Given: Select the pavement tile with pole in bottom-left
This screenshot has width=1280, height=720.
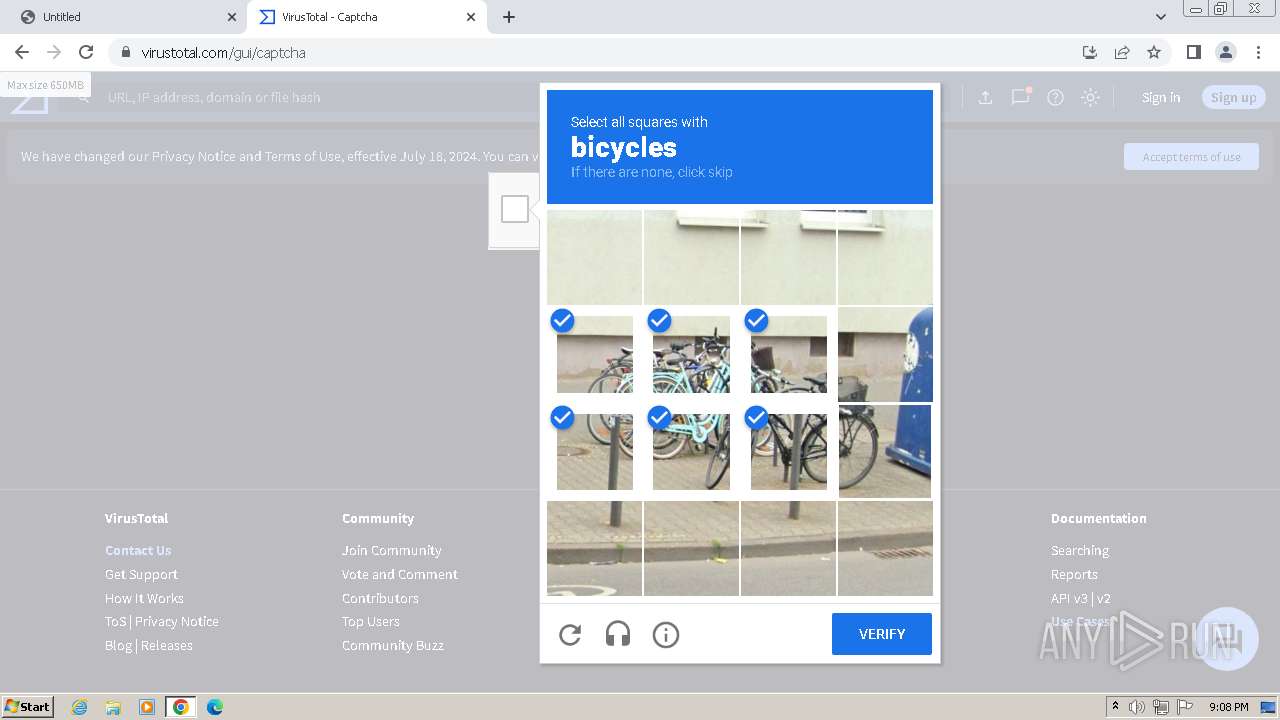Looking at the screenshot, I should (594, 548).
